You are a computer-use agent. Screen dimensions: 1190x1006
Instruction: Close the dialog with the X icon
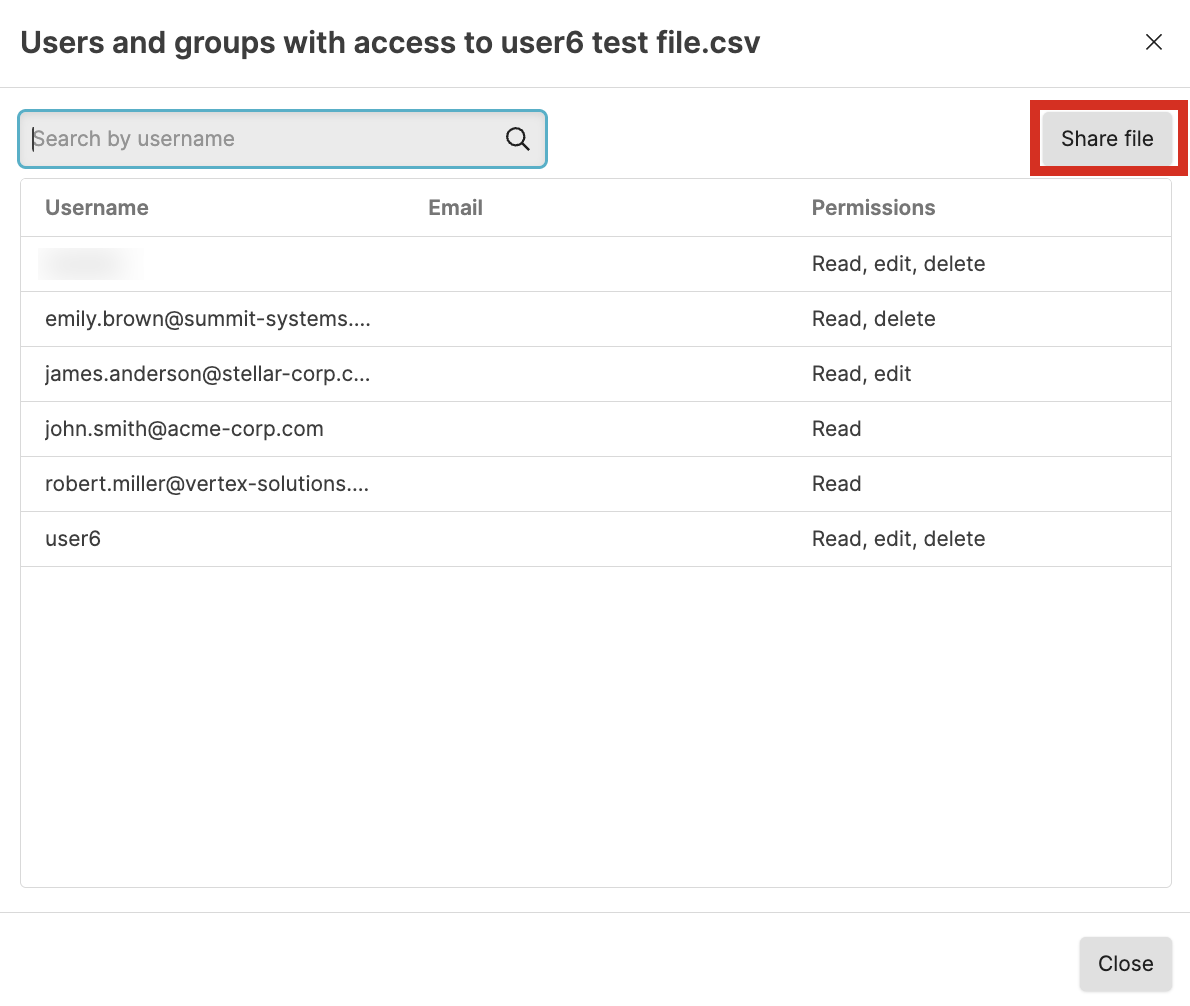1153,42
